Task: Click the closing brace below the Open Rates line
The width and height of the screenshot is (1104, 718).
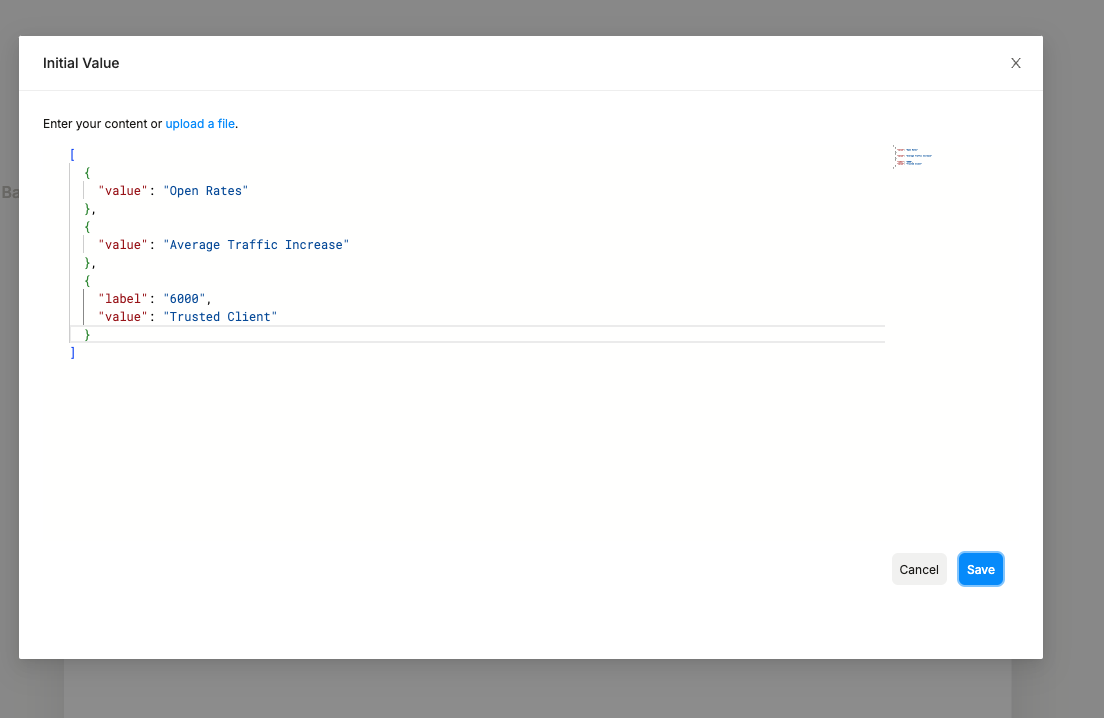Action: click(x=88, y=209)
